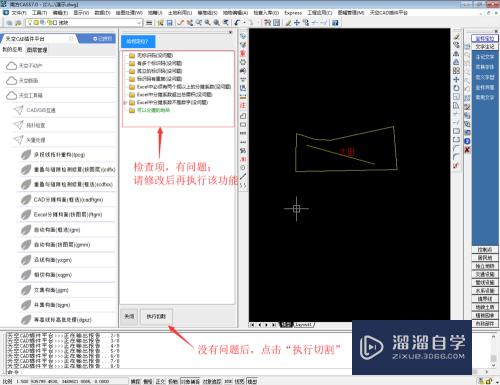Viewport: 500px width, 385px height.
Task: Click the pencil icon in top toolbar
Action: tap(288, 23)
